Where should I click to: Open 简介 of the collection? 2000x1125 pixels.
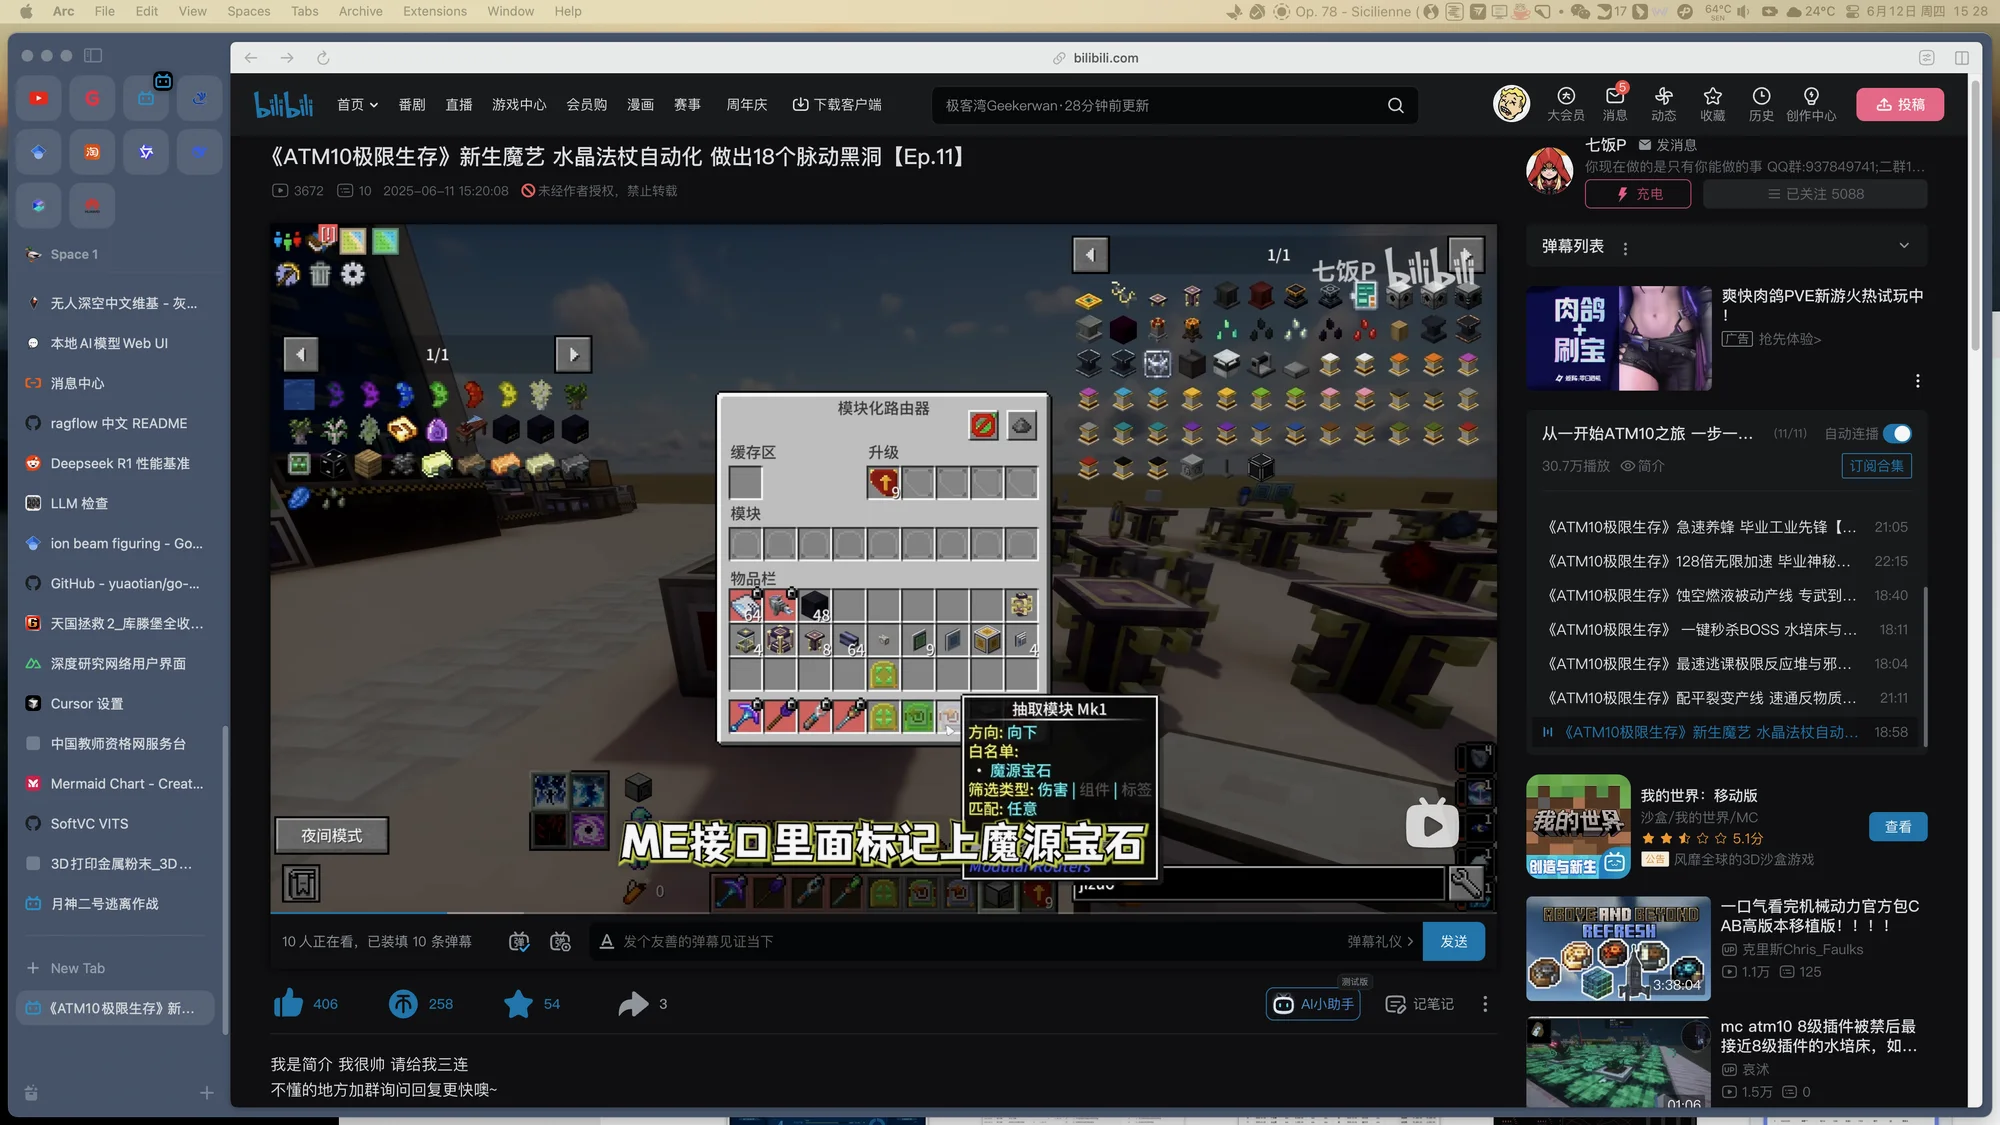[x=1642, y=466]
